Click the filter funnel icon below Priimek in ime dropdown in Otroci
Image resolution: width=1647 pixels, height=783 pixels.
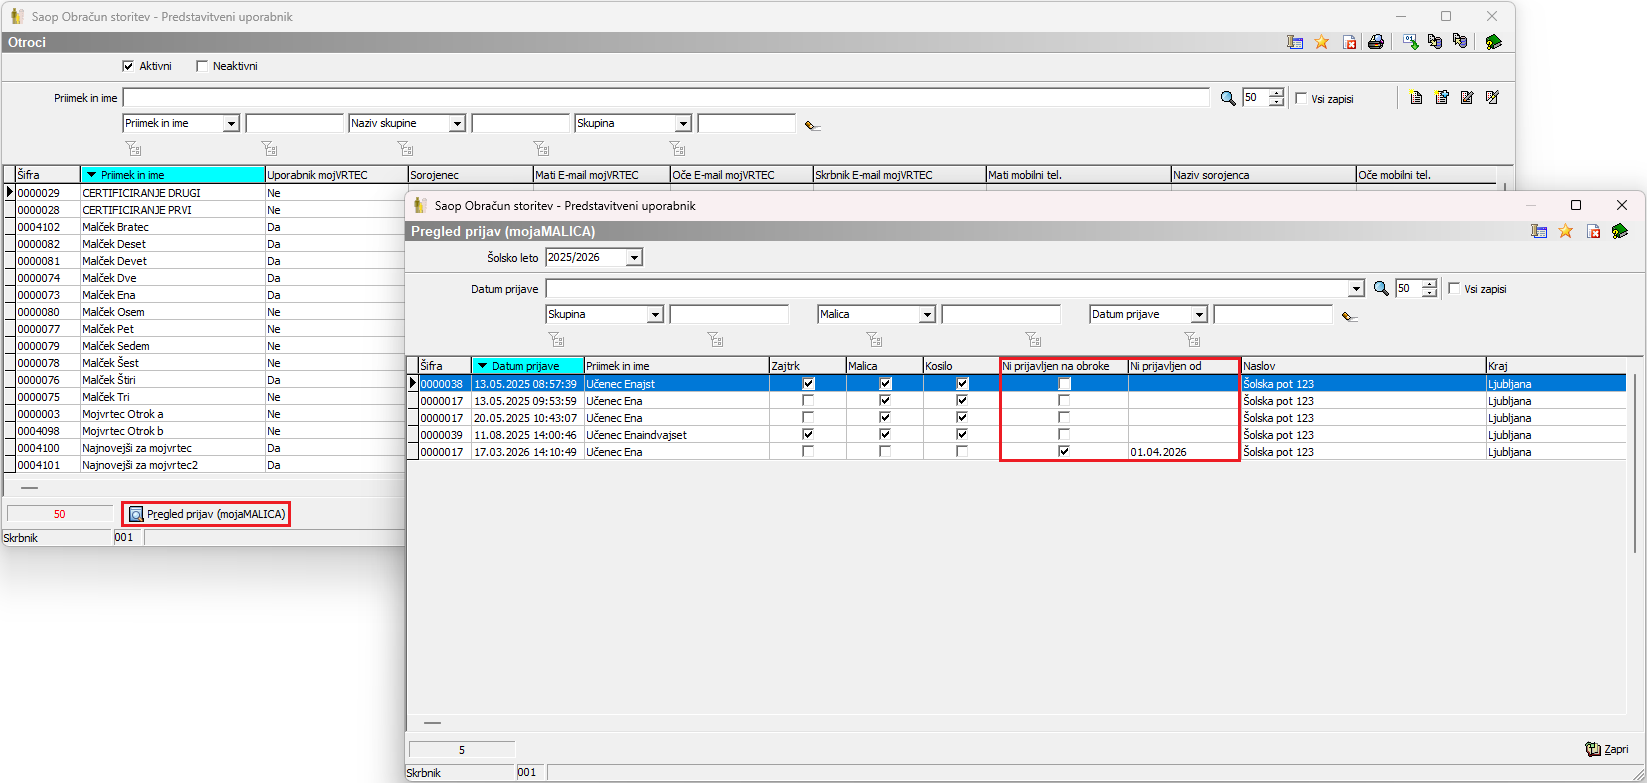click(x=134, y=149)
